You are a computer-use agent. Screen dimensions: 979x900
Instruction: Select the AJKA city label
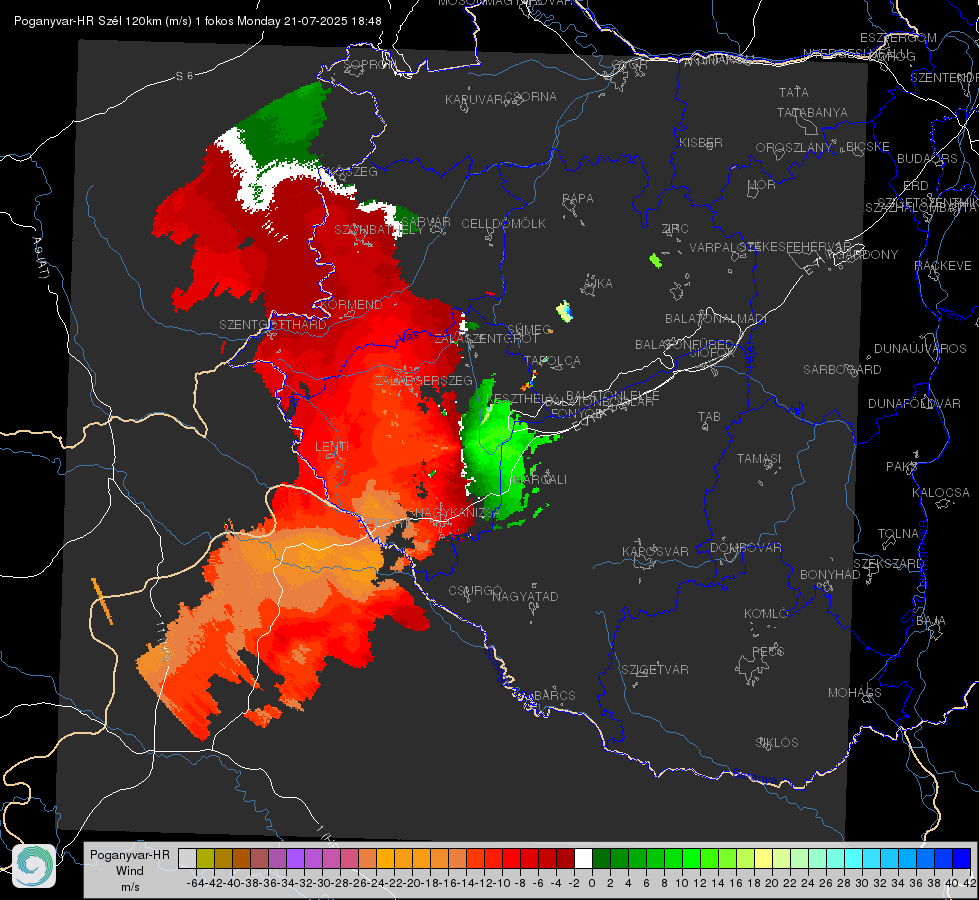pos(597,284)
